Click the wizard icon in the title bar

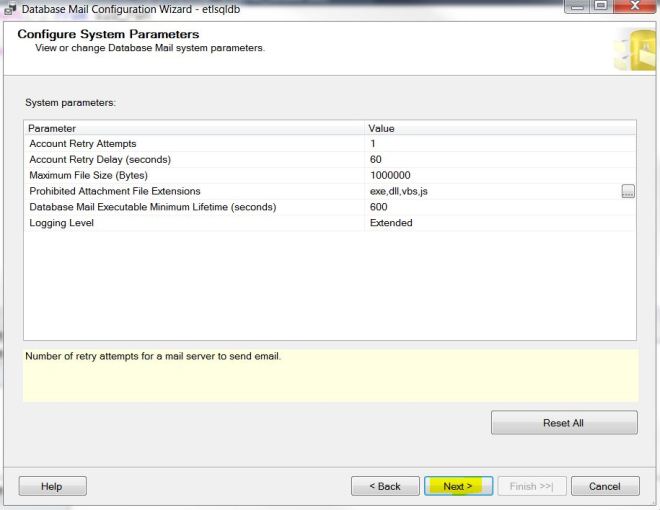coord(9,9)
